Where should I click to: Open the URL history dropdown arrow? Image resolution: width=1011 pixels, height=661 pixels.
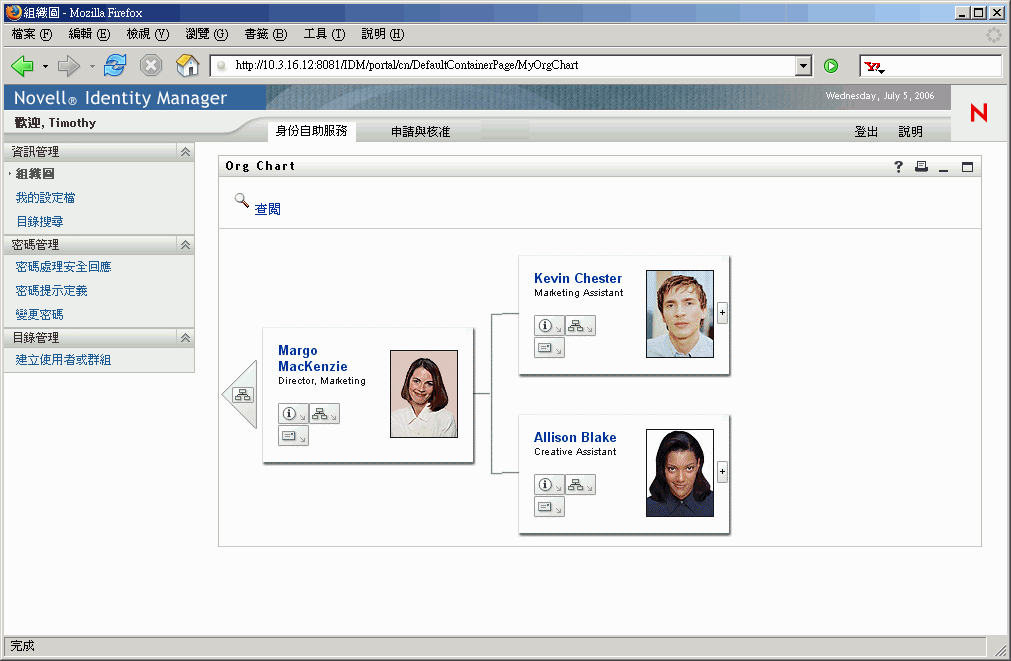pyautogui.click(x=803, y=66)
